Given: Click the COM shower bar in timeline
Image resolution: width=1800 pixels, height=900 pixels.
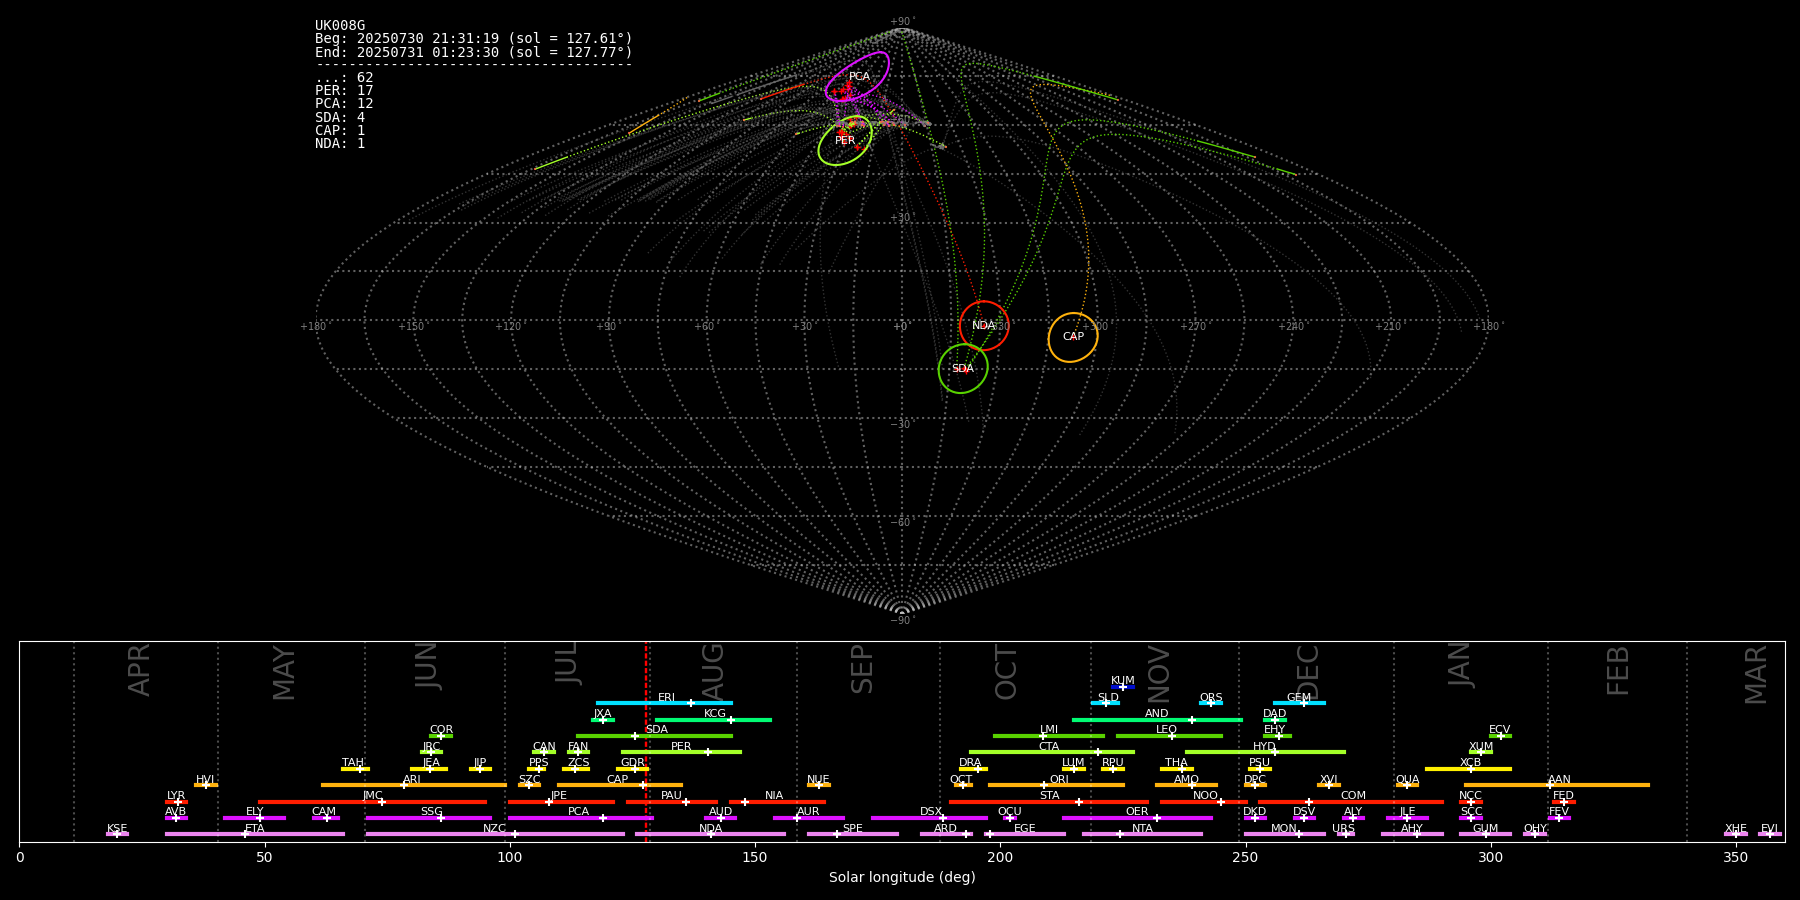Looking at the screenshot, I should [x=1350, y=802].
